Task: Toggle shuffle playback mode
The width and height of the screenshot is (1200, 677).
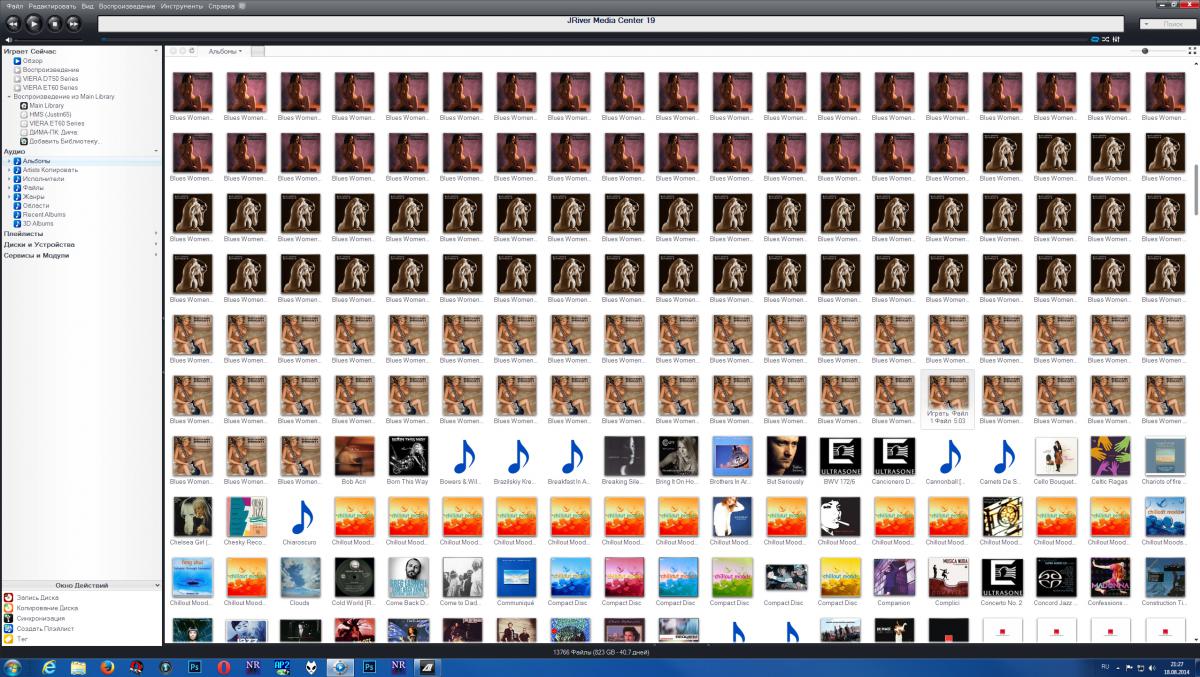Action: (x=1105, y=40)
